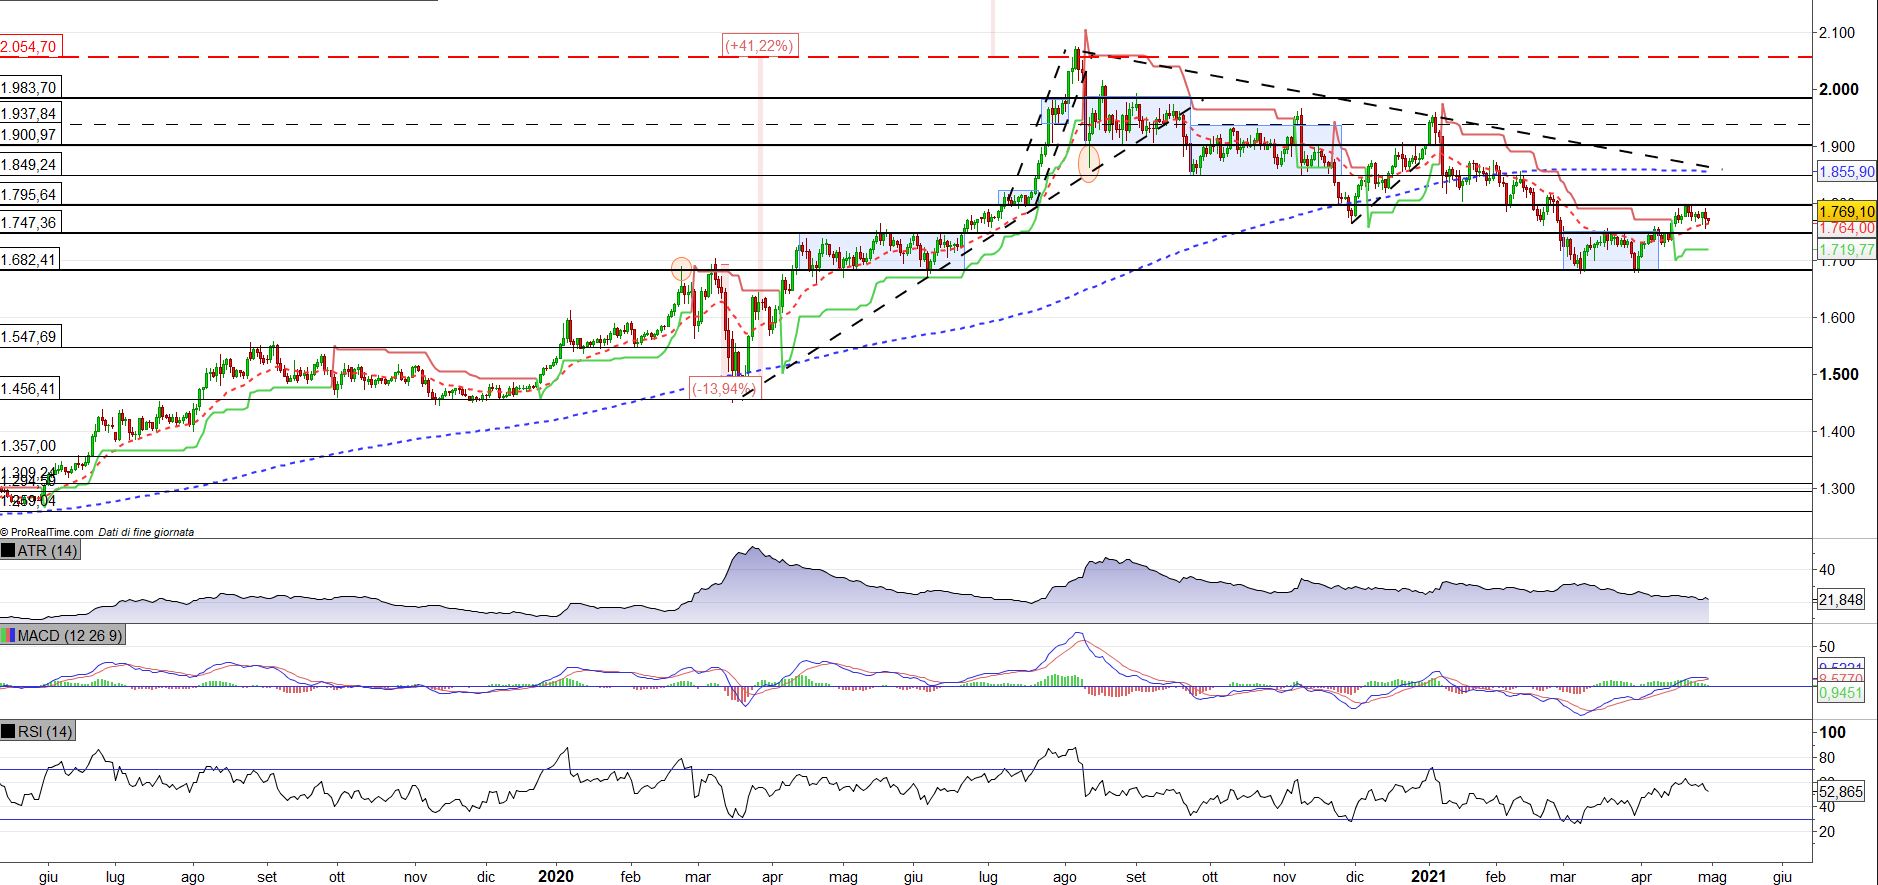Click the RSI (14) black color box
The height and width of the screenshot is (885, 1878).
coord(9,732)
